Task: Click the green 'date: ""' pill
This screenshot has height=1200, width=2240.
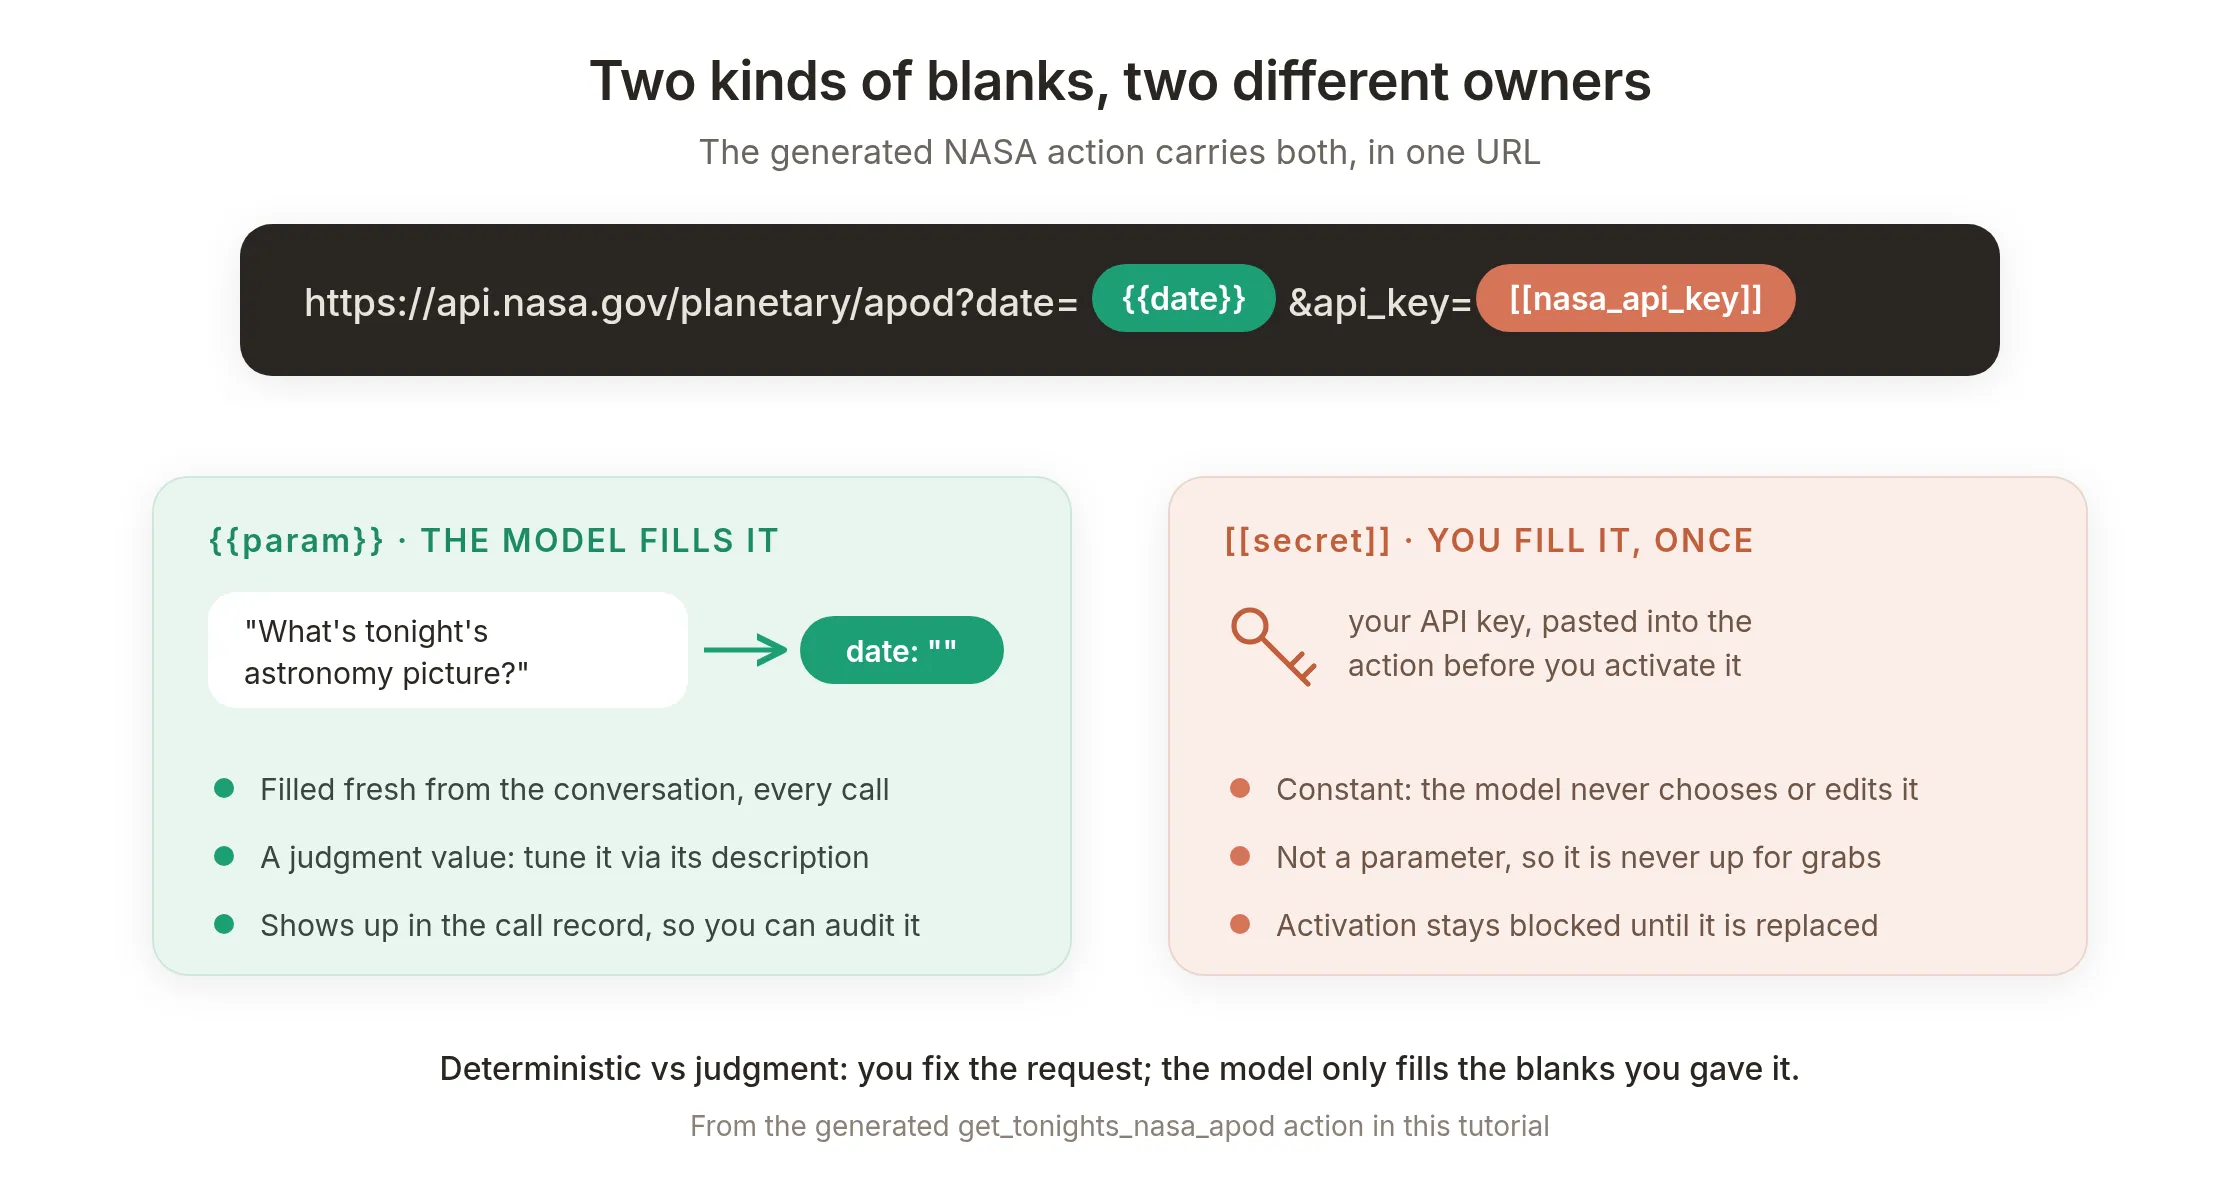Action: click(901, 650)
